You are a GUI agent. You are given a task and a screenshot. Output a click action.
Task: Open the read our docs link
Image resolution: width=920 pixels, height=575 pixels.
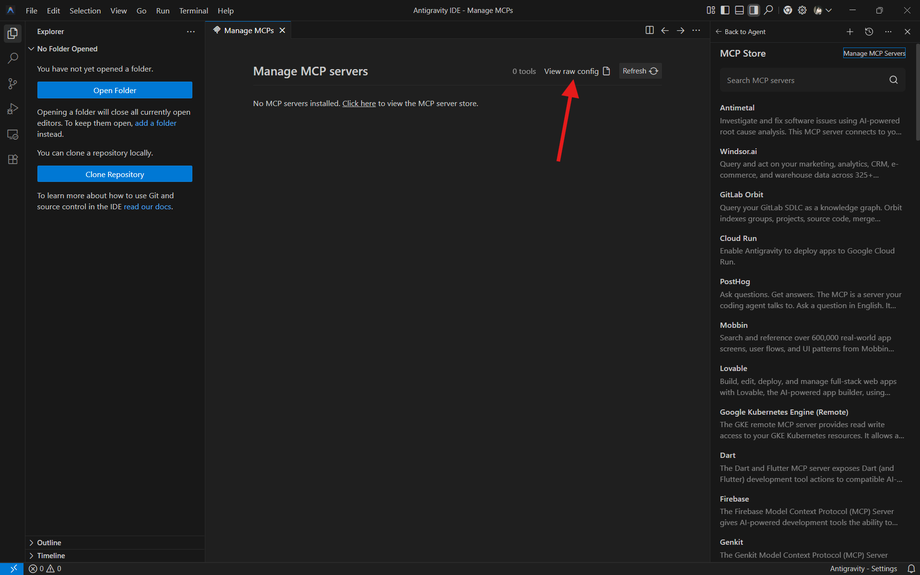point(148,207)
